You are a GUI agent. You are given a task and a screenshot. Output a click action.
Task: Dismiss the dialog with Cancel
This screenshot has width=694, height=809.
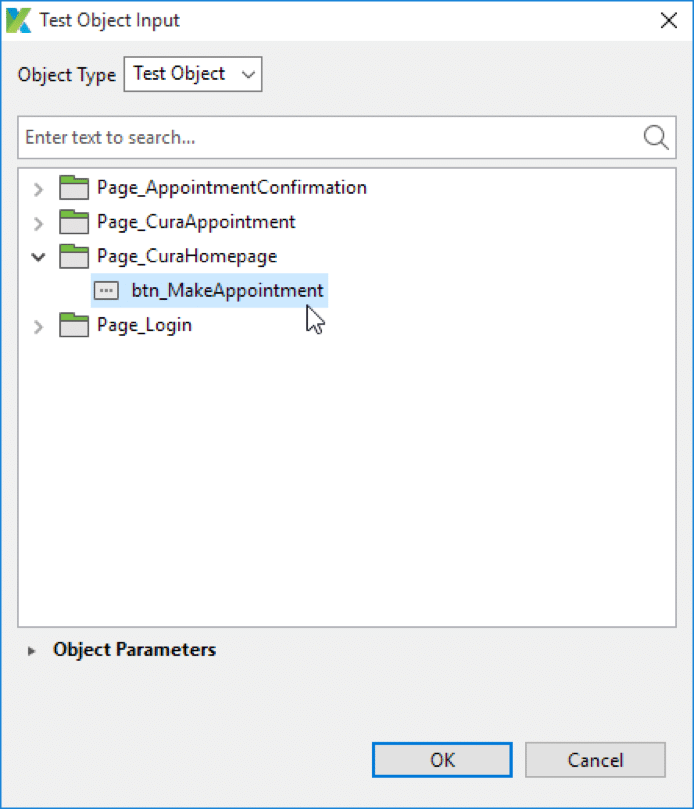(595, 760)
